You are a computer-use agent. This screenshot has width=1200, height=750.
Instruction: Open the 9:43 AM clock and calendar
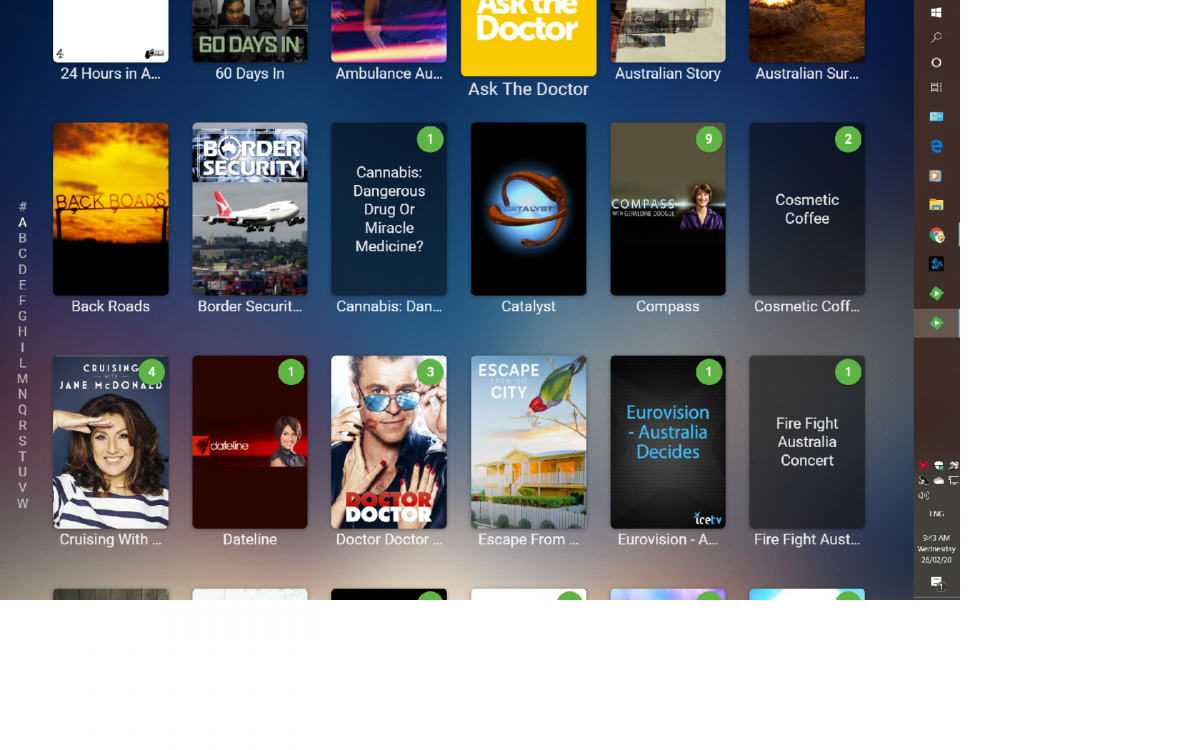937,549
